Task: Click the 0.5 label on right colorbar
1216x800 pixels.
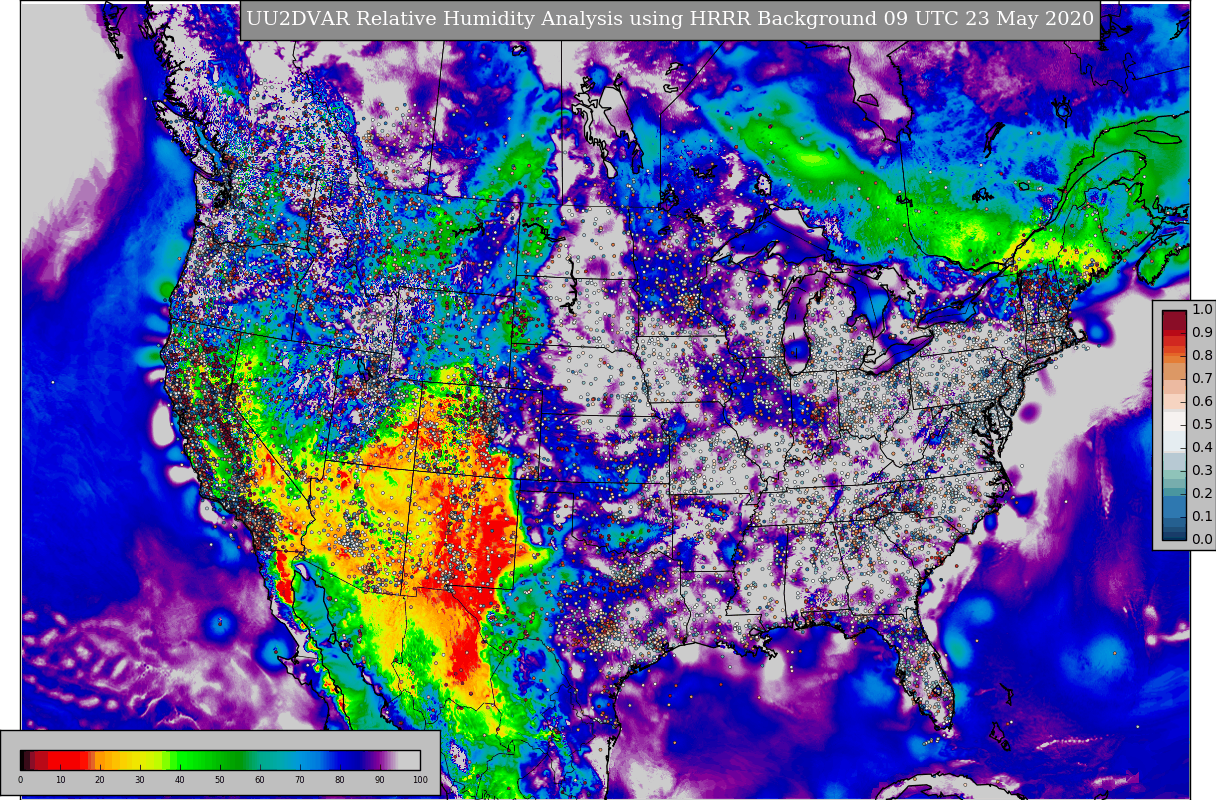Action: click(1202, 424)
